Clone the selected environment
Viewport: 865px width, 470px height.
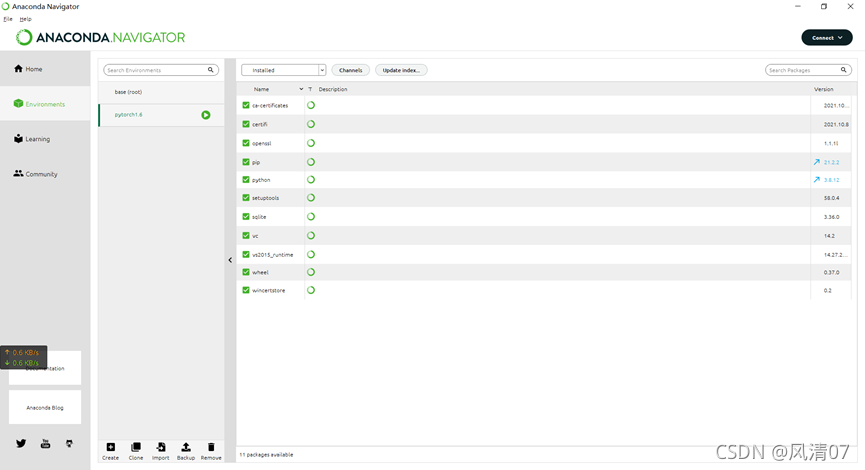136,451
